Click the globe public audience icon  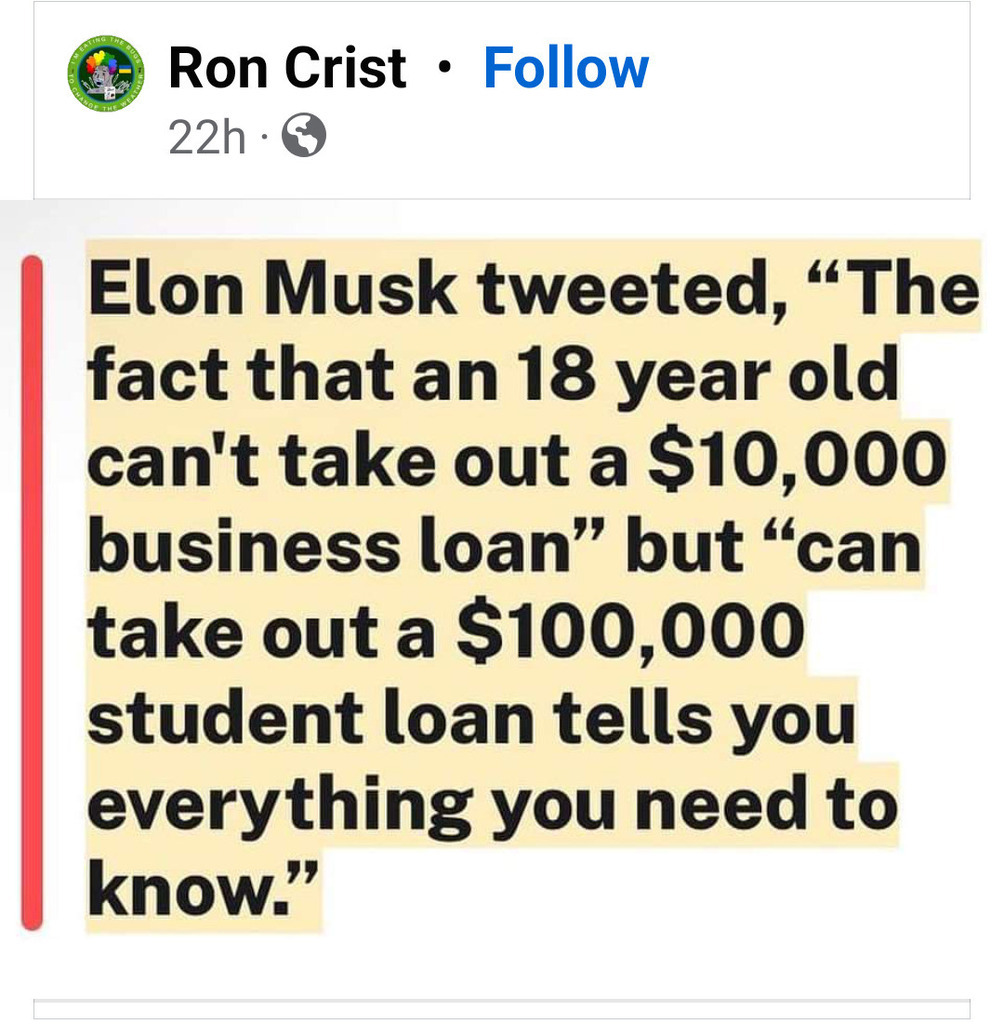(305, 137)
